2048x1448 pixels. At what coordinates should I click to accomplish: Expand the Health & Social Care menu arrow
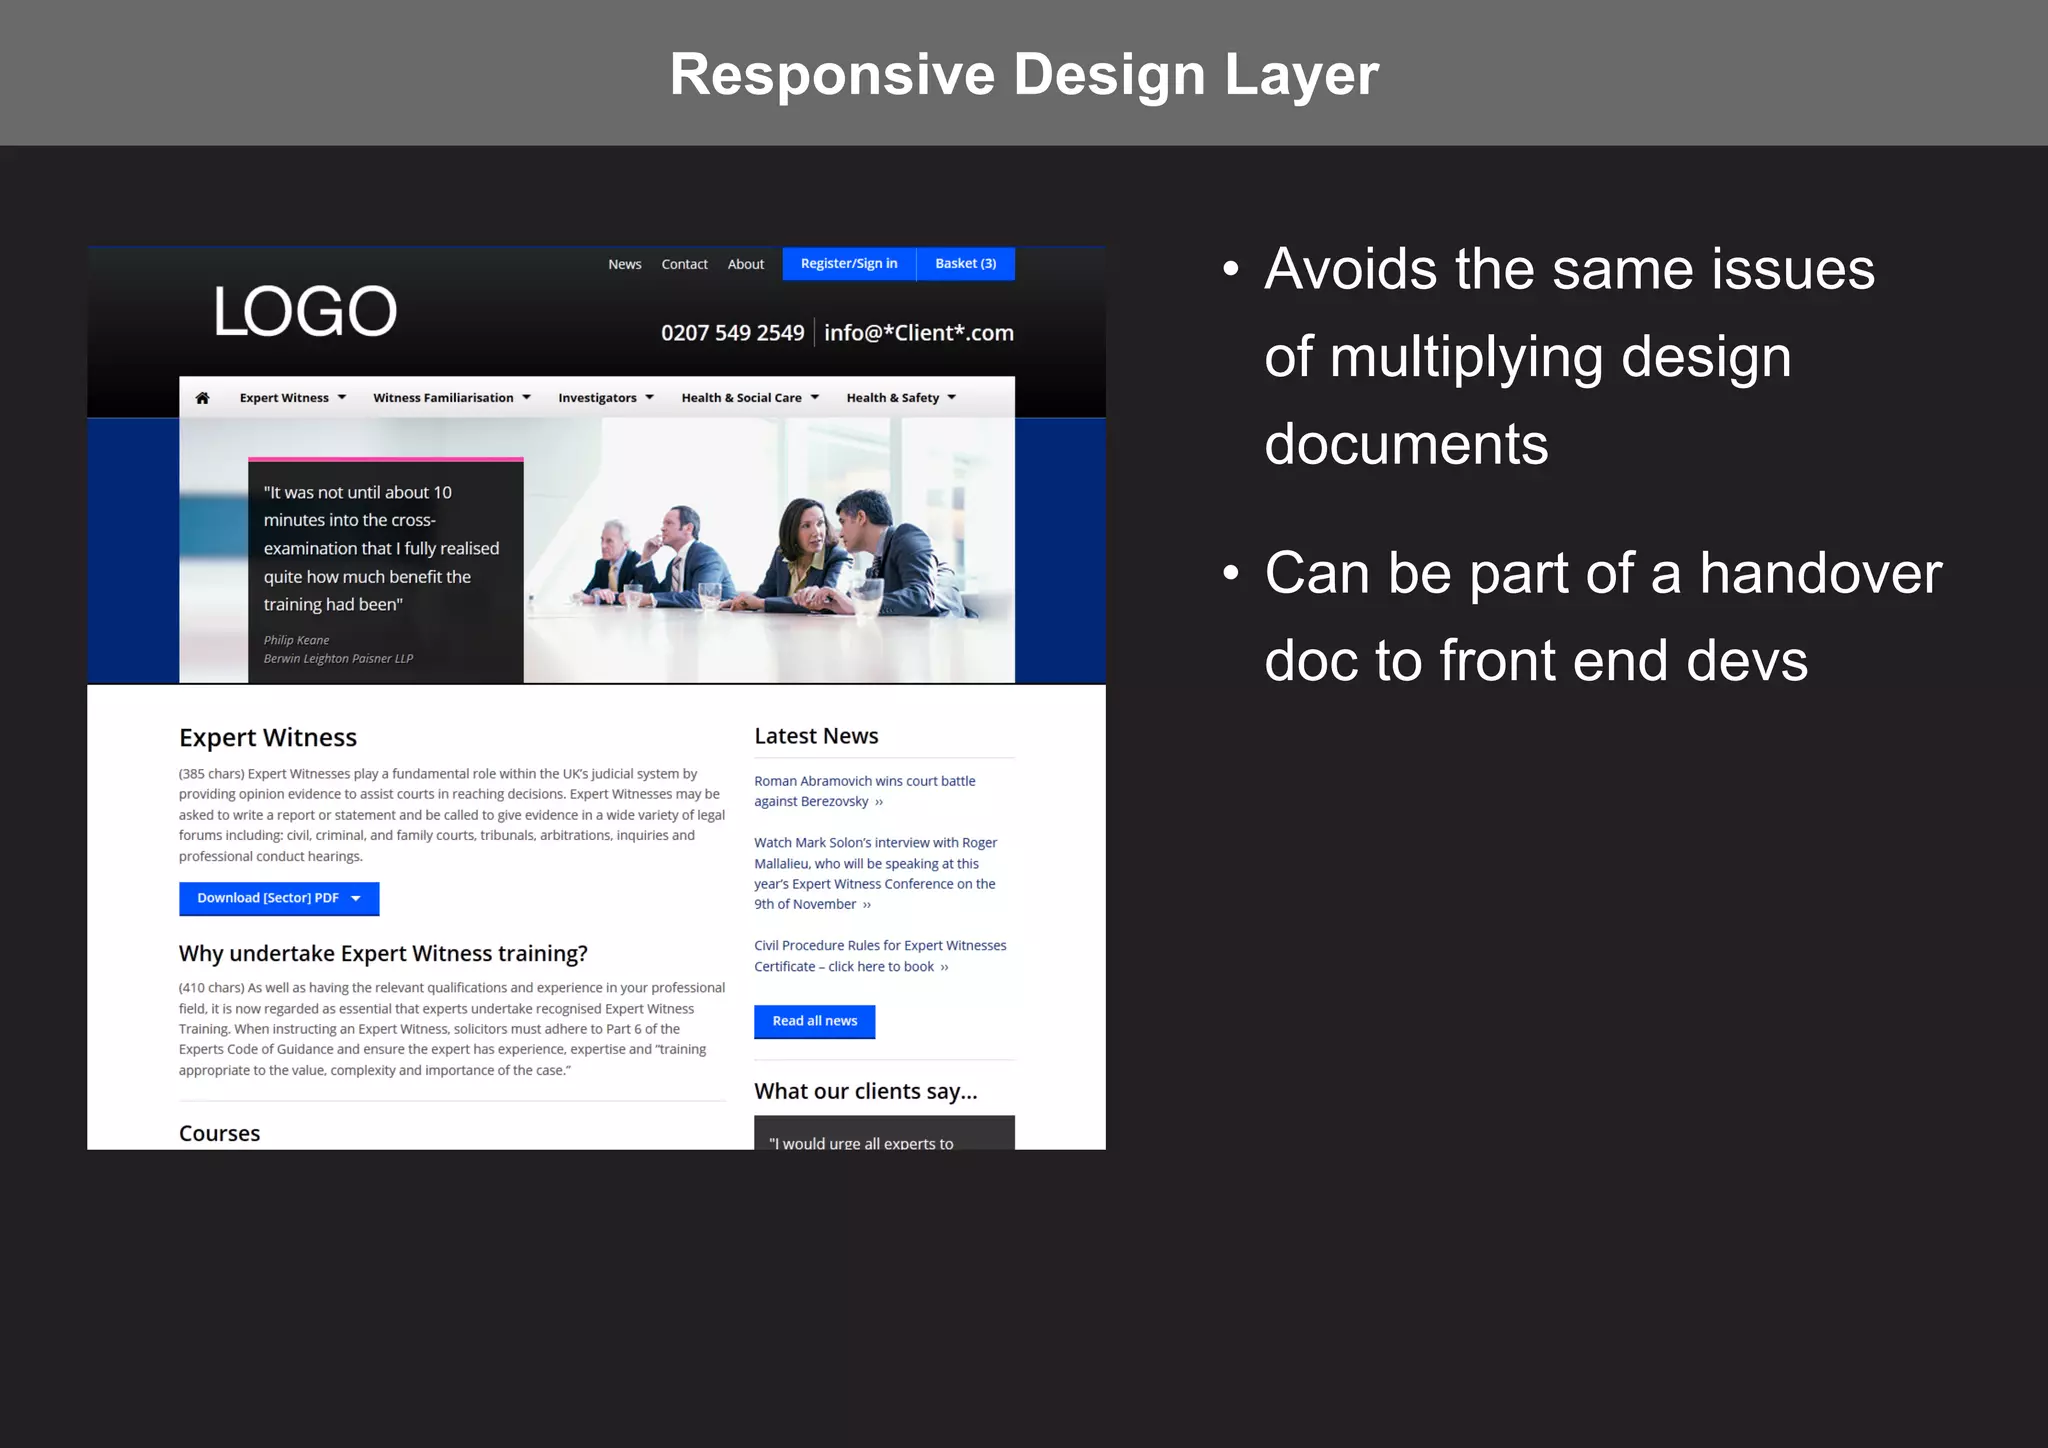815,398
